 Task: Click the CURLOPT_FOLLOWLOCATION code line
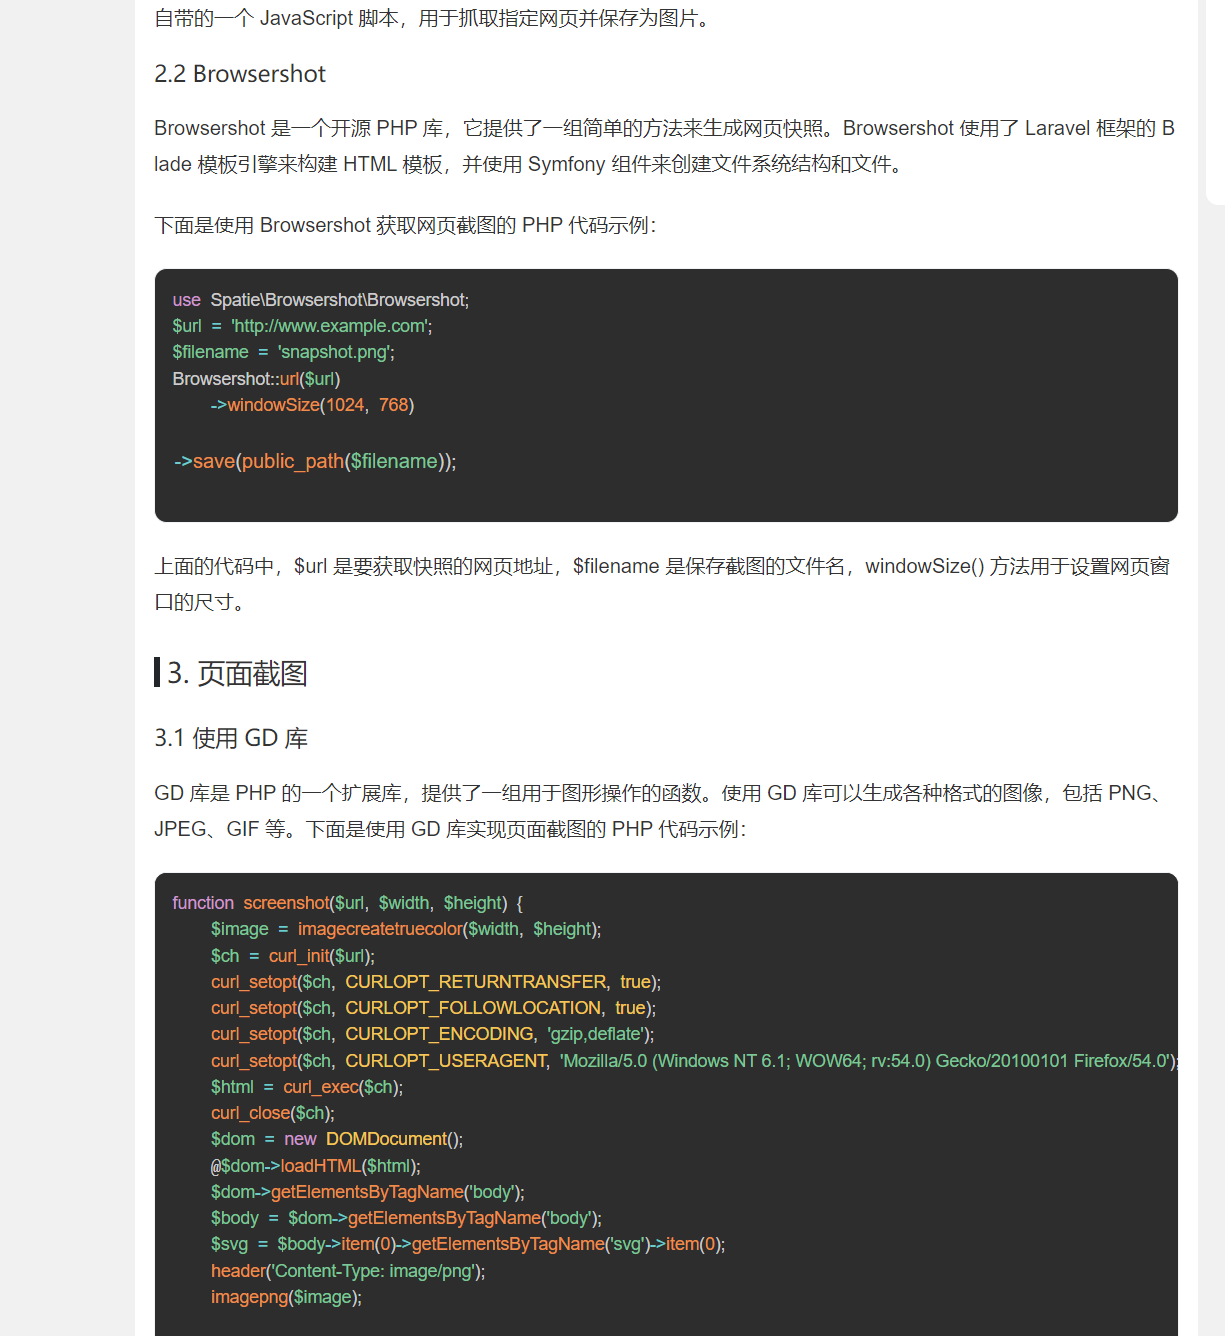pyautogui.click(x=433, y=1008)
